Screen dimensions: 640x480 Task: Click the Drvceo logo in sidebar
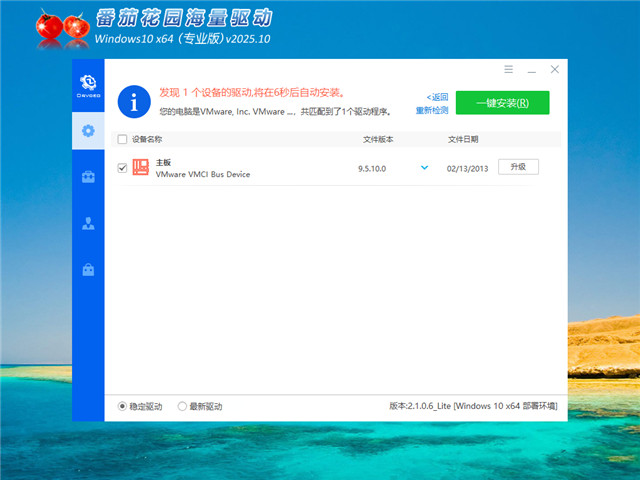coord(88,85)
